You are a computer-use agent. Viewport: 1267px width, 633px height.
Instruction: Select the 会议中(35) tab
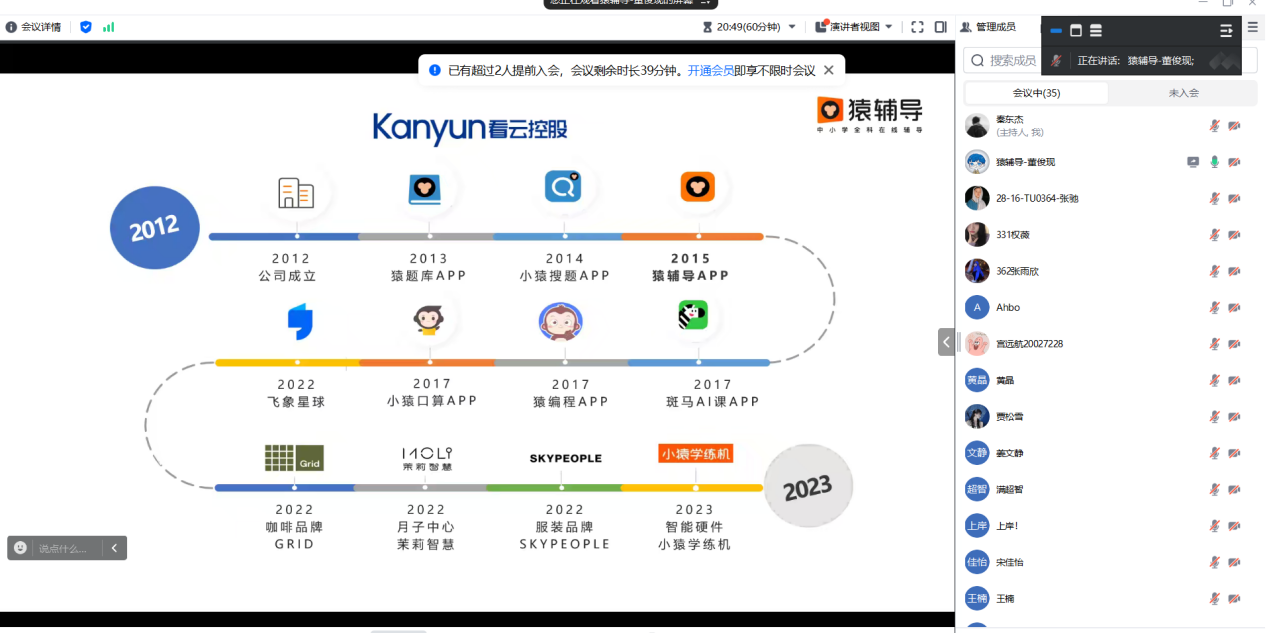pos(1036,93)
